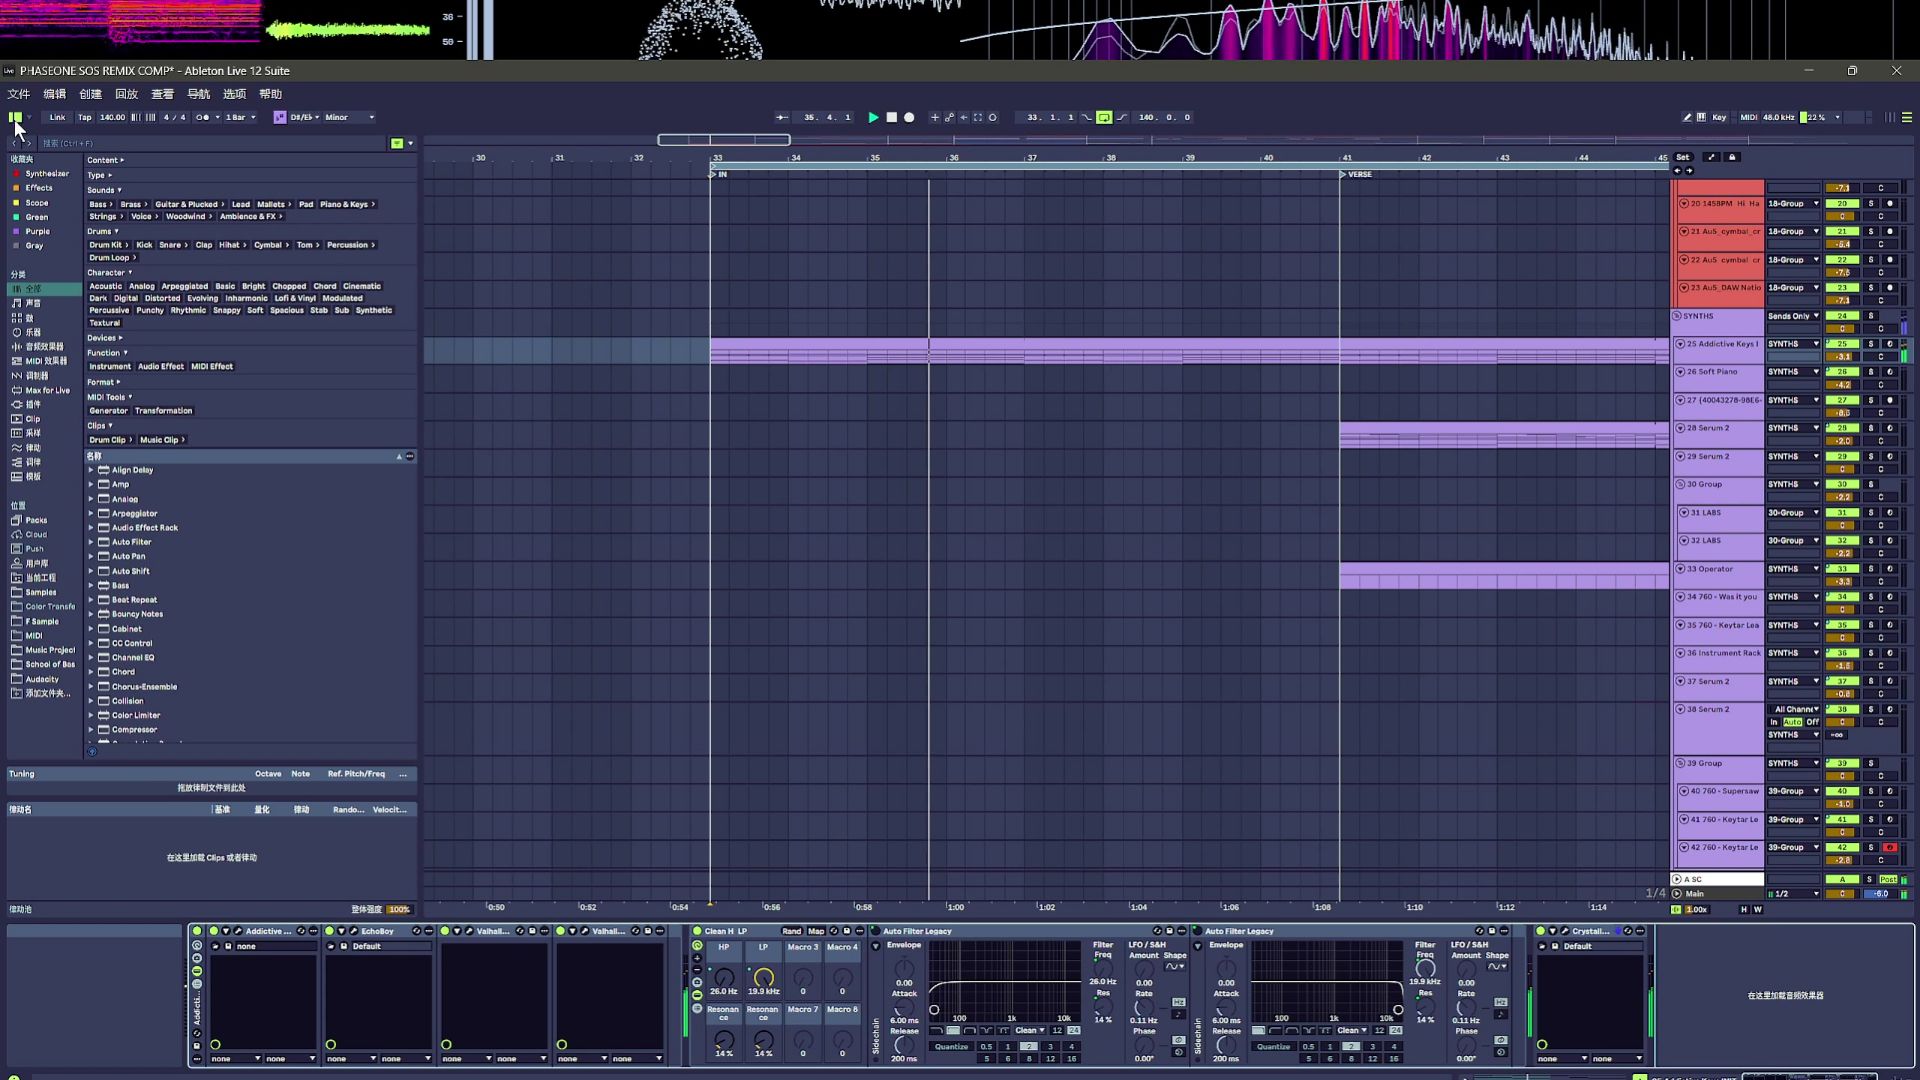The image size is (1920, 1080).
Task: Open Key mapping mode
Action: [1719, 117]
